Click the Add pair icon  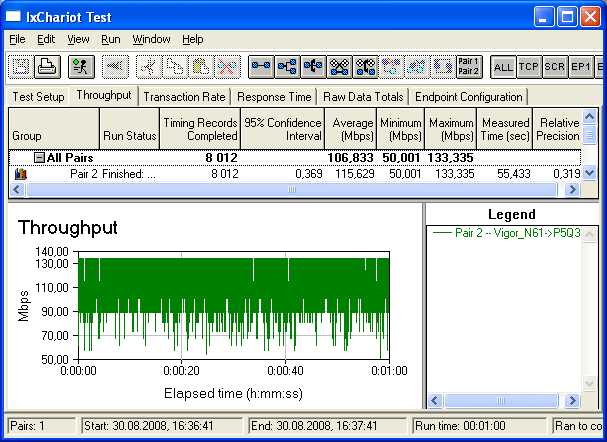(261, 67)
